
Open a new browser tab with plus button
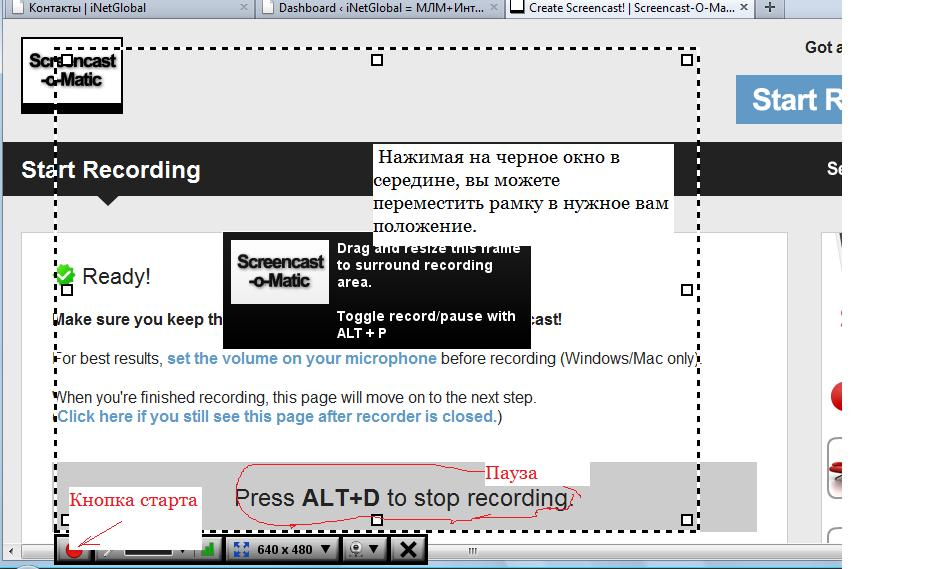click(x=770, y=8)
